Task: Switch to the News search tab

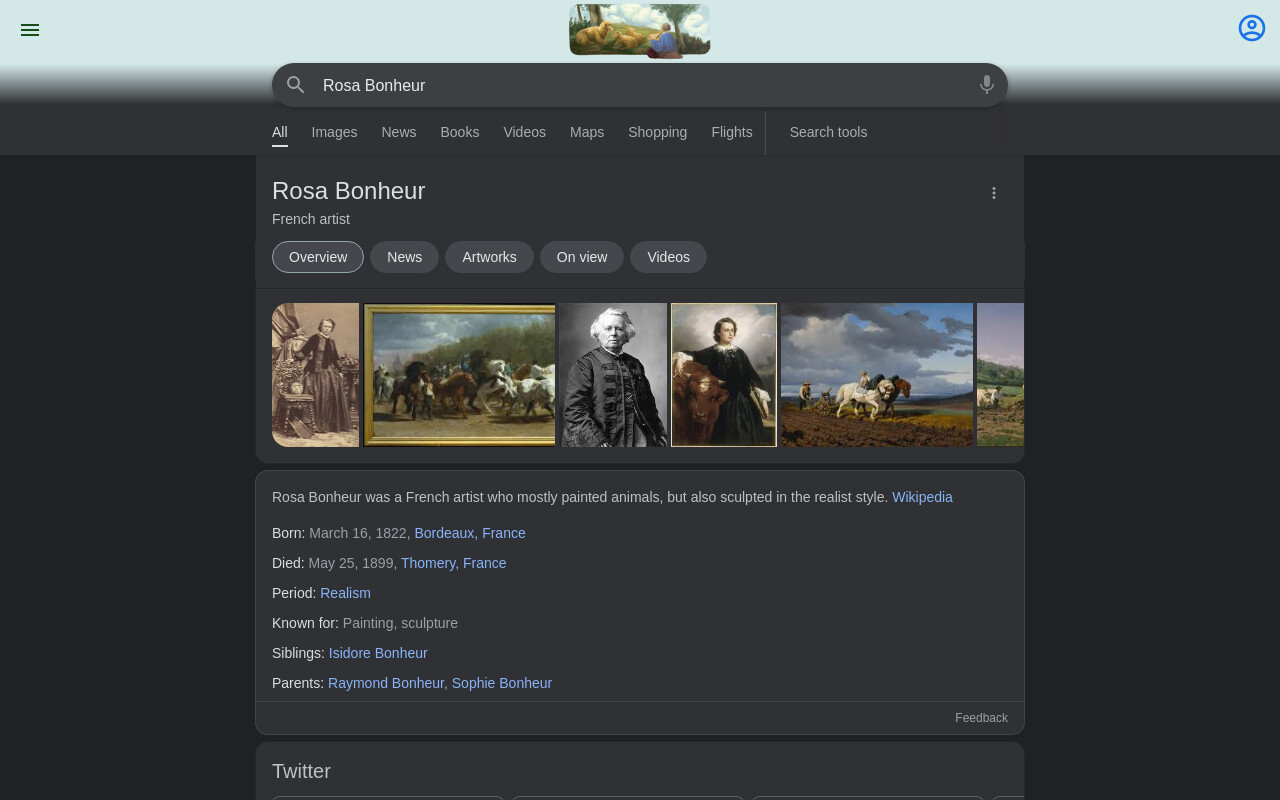Action: (x=398, y=132)
